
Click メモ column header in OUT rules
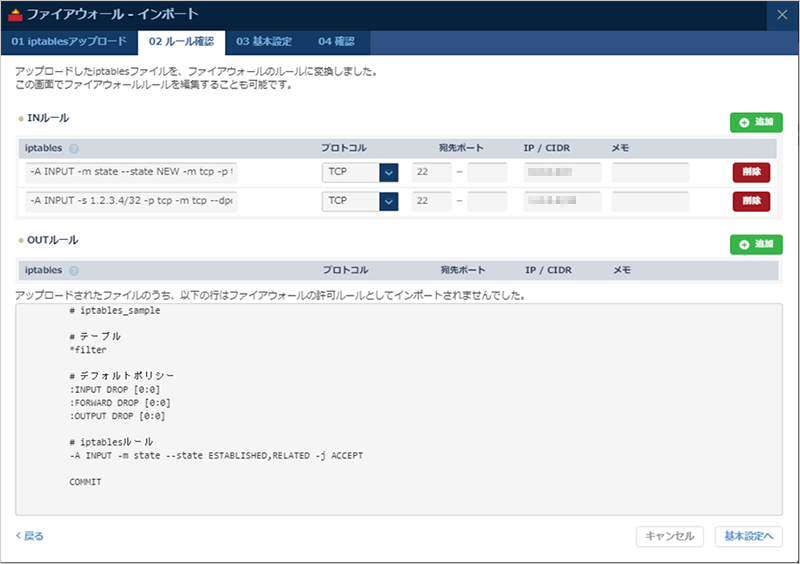(x=622, y=270)
